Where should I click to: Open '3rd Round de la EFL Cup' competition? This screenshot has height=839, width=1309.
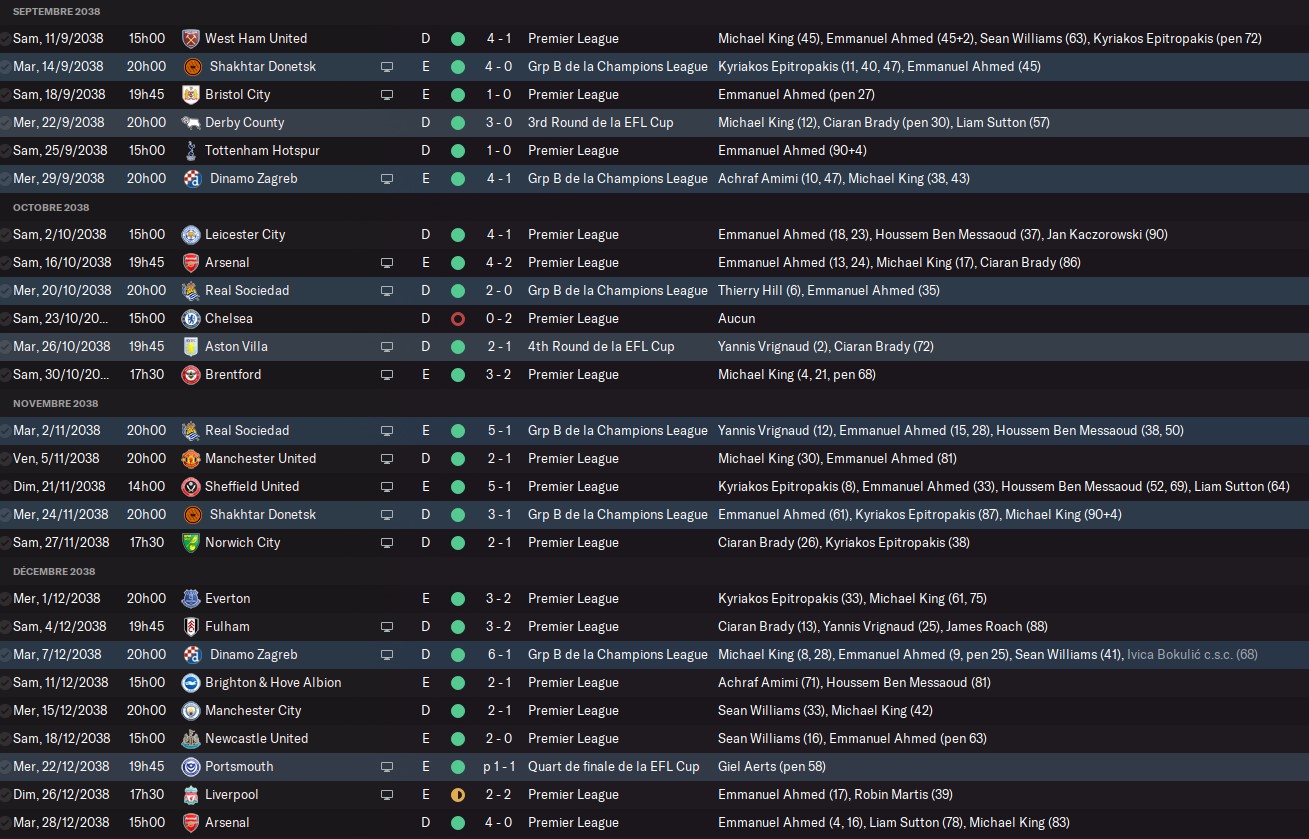601,122
